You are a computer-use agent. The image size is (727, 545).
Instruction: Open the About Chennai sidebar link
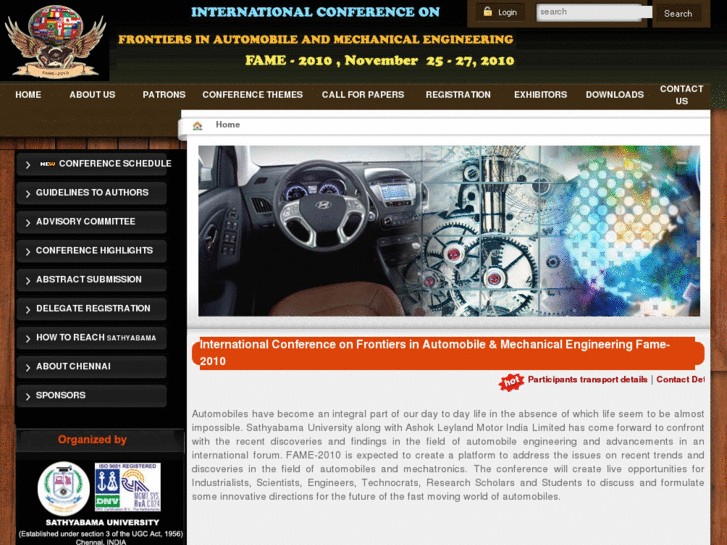click(73, 366)
